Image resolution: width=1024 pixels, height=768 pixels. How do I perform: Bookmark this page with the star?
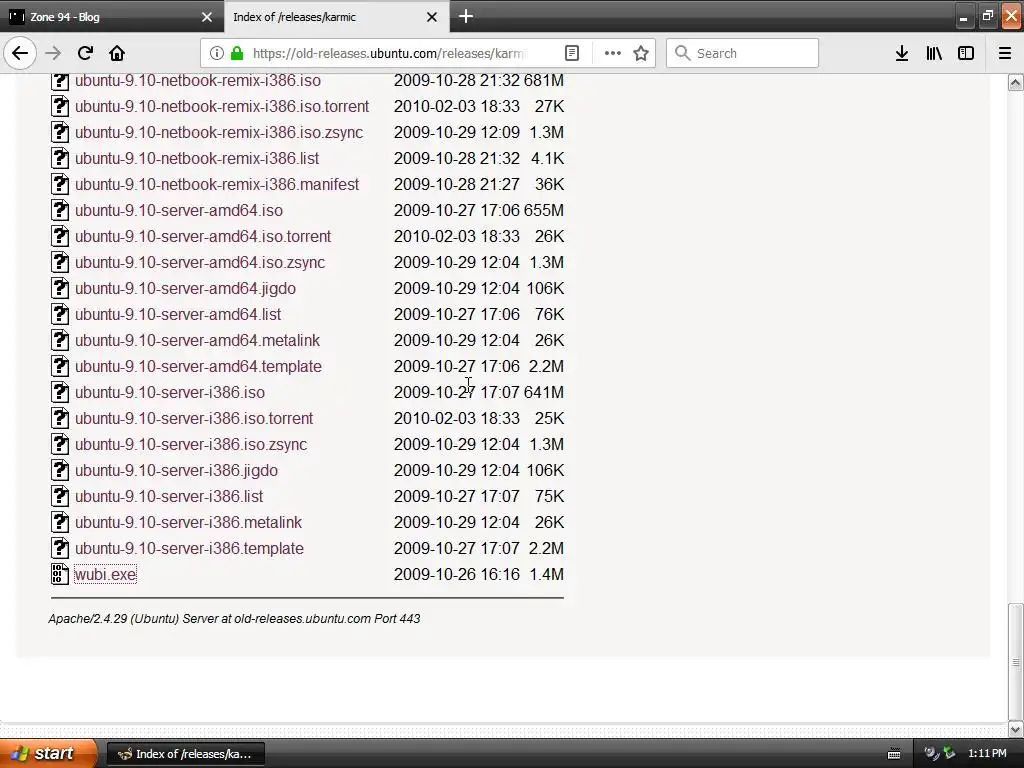point(641,53)
